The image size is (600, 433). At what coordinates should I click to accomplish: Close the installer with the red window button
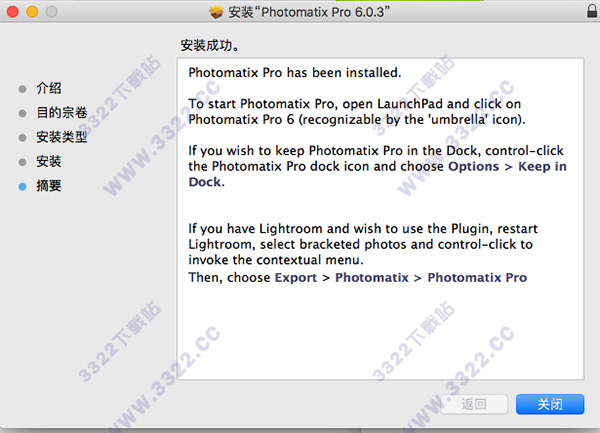13,11
